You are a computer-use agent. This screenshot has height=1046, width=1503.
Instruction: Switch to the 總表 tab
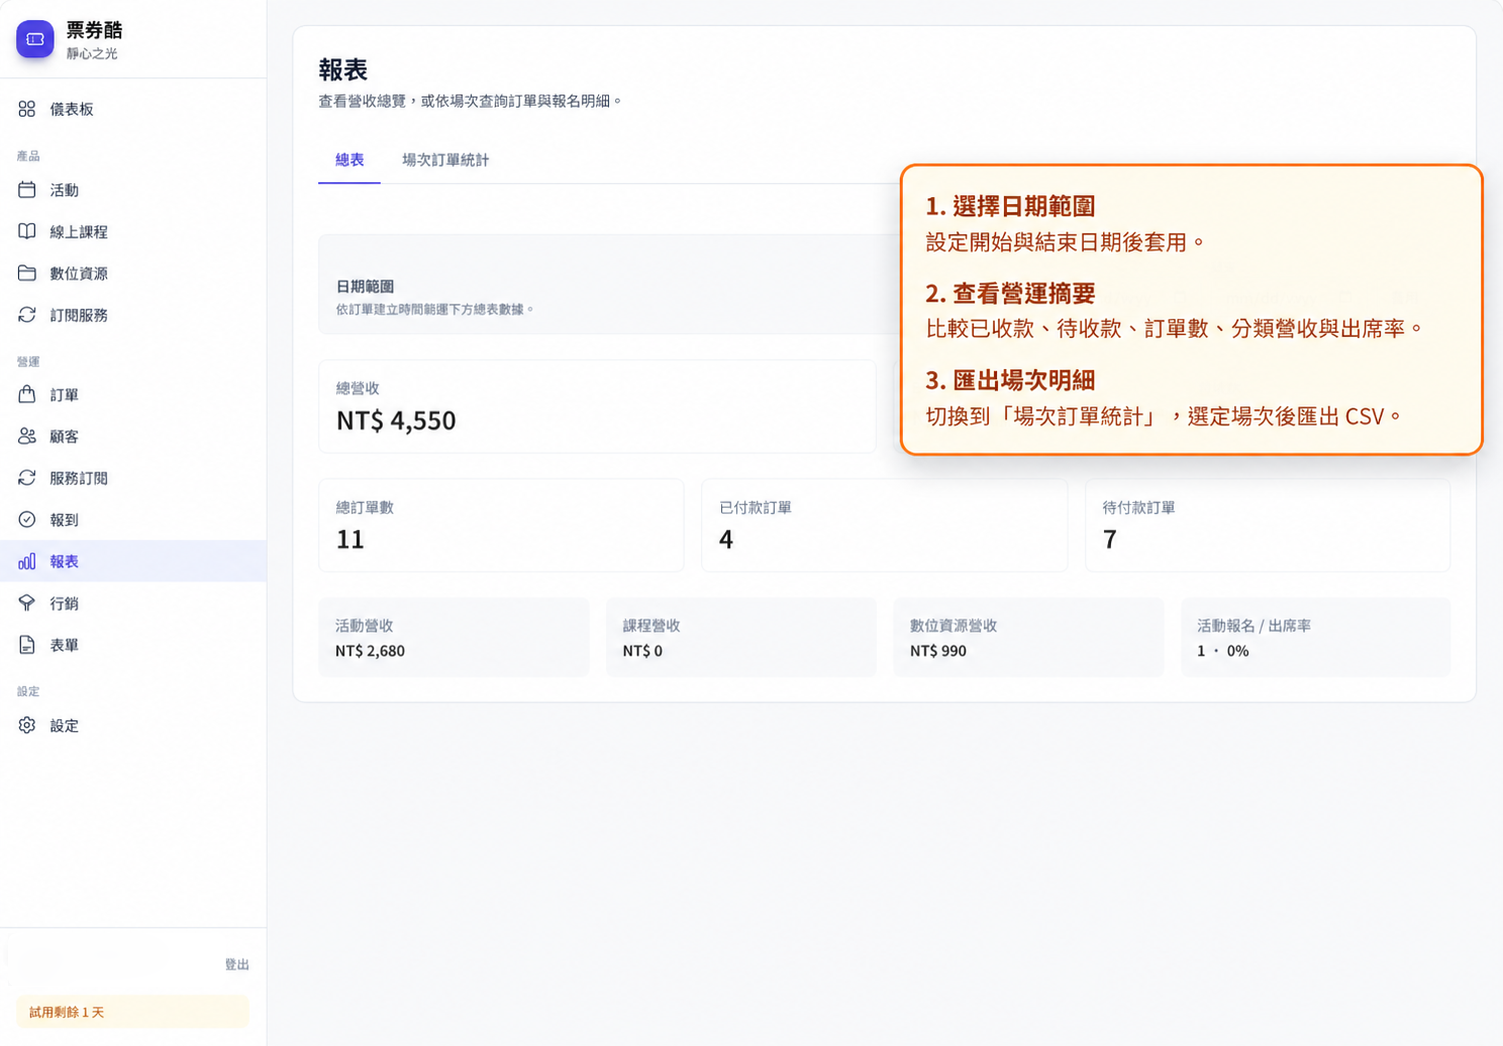pos(349,160)
